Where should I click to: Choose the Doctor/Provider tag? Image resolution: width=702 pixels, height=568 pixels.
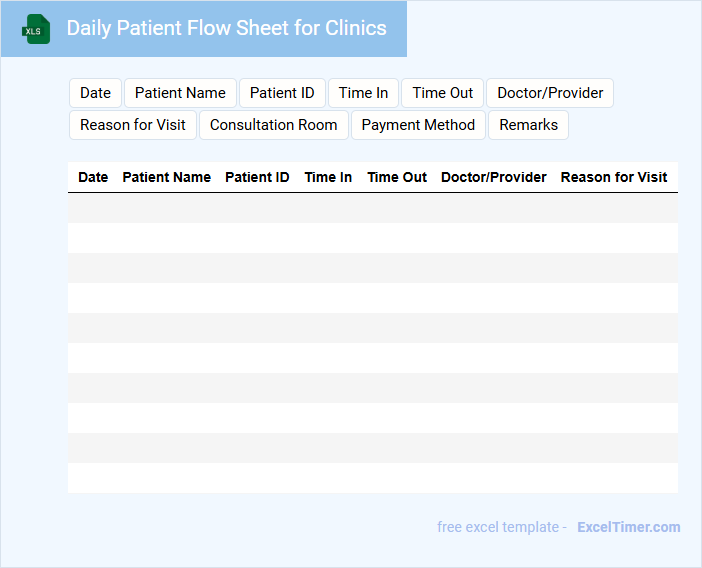[x=550, y=93]
